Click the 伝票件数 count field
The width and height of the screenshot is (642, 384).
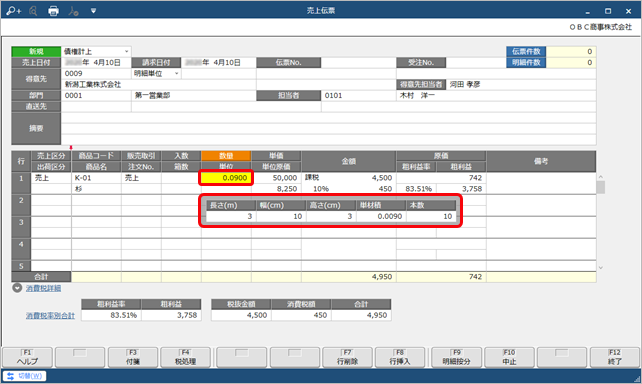pyautogui.click(x=571, y=52)
